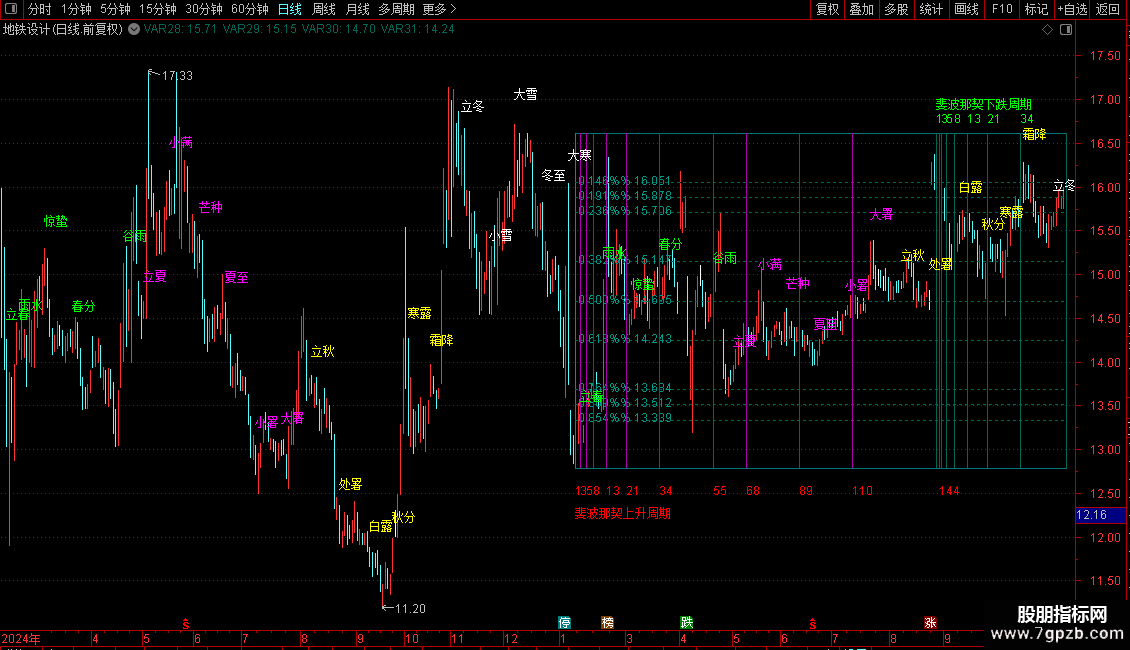Click the 霜降 label under Fibonacci 34

[x=1034, y=134]
